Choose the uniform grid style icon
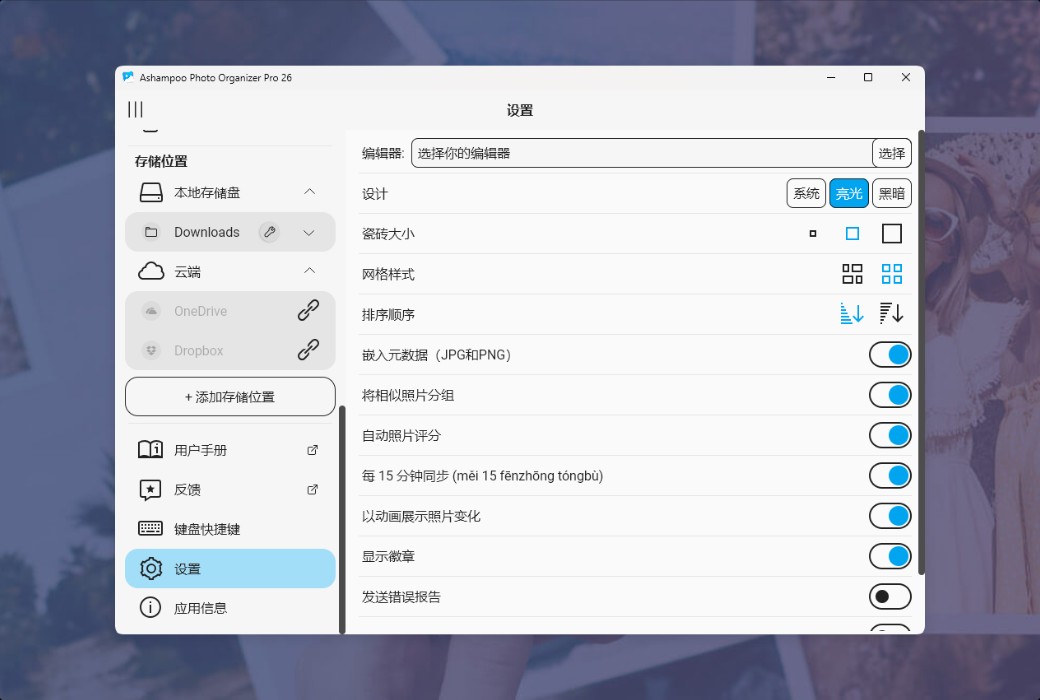This screenshot has width=1040, height=700. click(x=890, y=273)
